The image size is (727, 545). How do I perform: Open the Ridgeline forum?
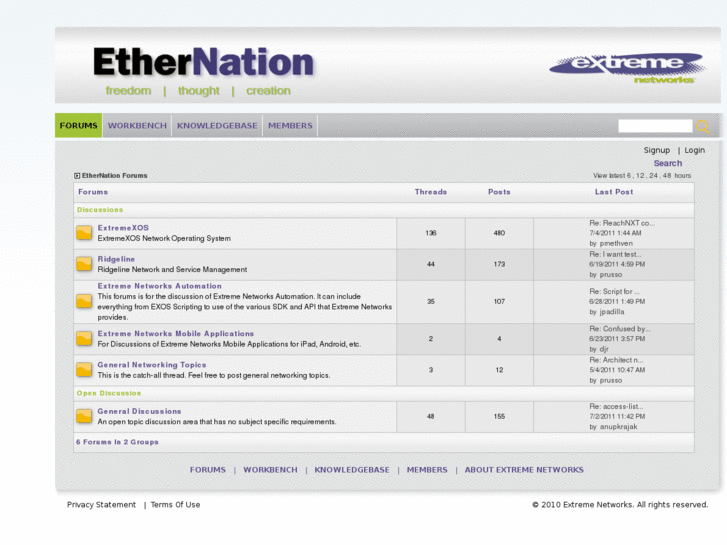(x=116, y=259)
